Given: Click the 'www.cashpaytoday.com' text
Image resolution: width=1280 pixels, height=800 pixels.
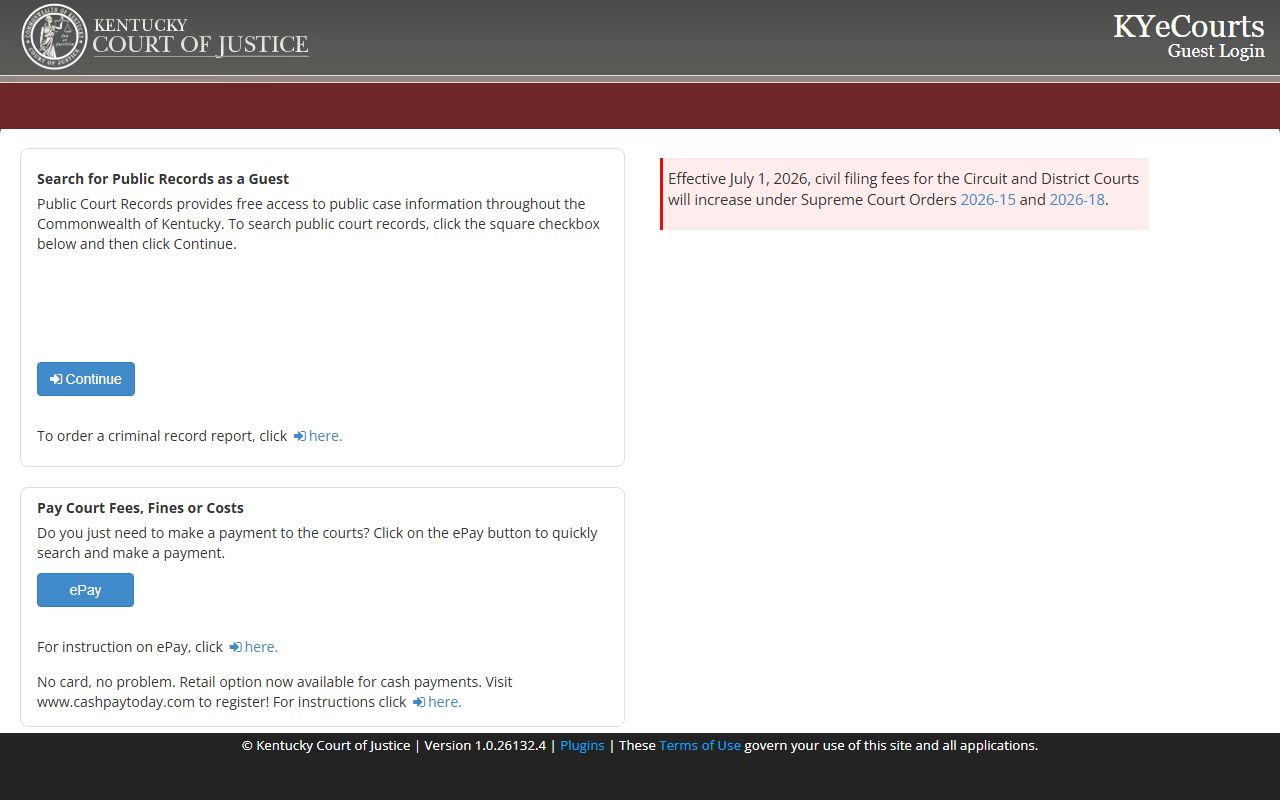Looking at the screenshot, I should point(116,702).
